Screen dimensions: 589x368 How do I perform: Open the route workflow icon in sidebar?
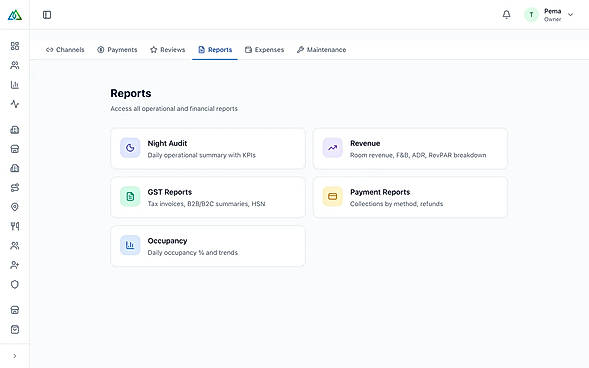(15, 187)
